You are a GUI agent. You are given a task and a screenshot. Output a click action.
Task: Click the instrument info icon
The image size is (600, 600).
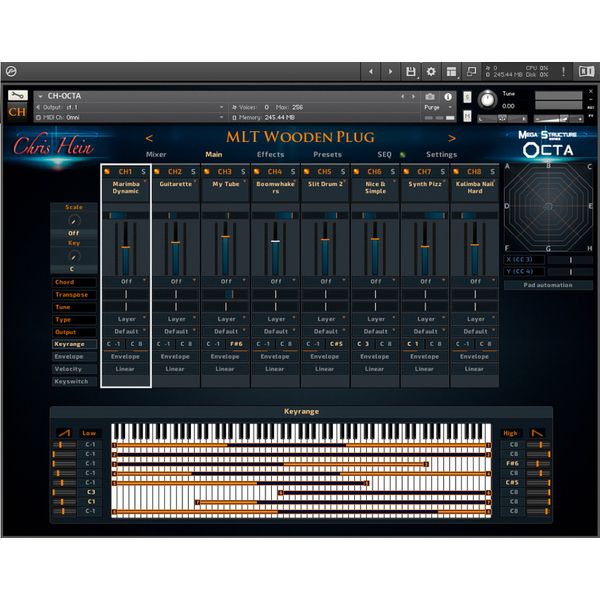click(448, 96)
